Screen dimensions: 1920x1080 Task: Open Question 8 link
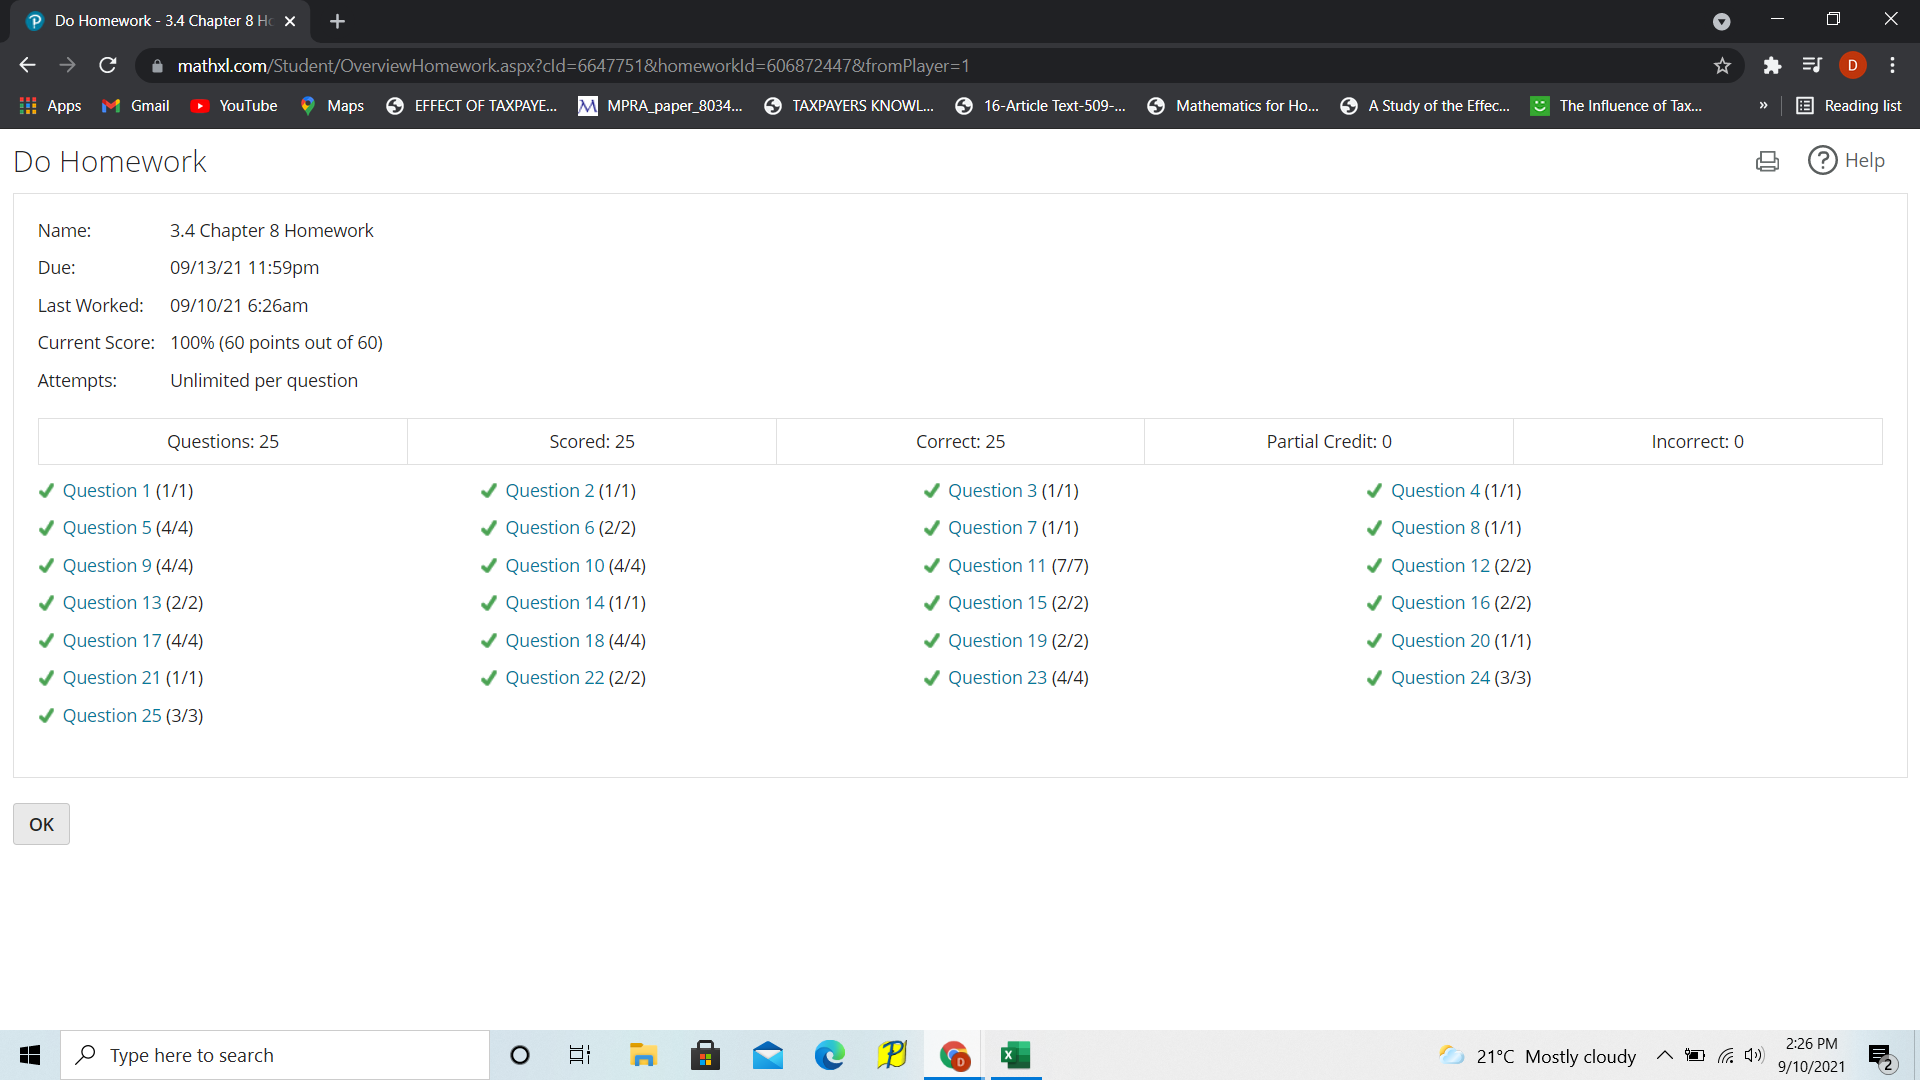coord(1435,528)
